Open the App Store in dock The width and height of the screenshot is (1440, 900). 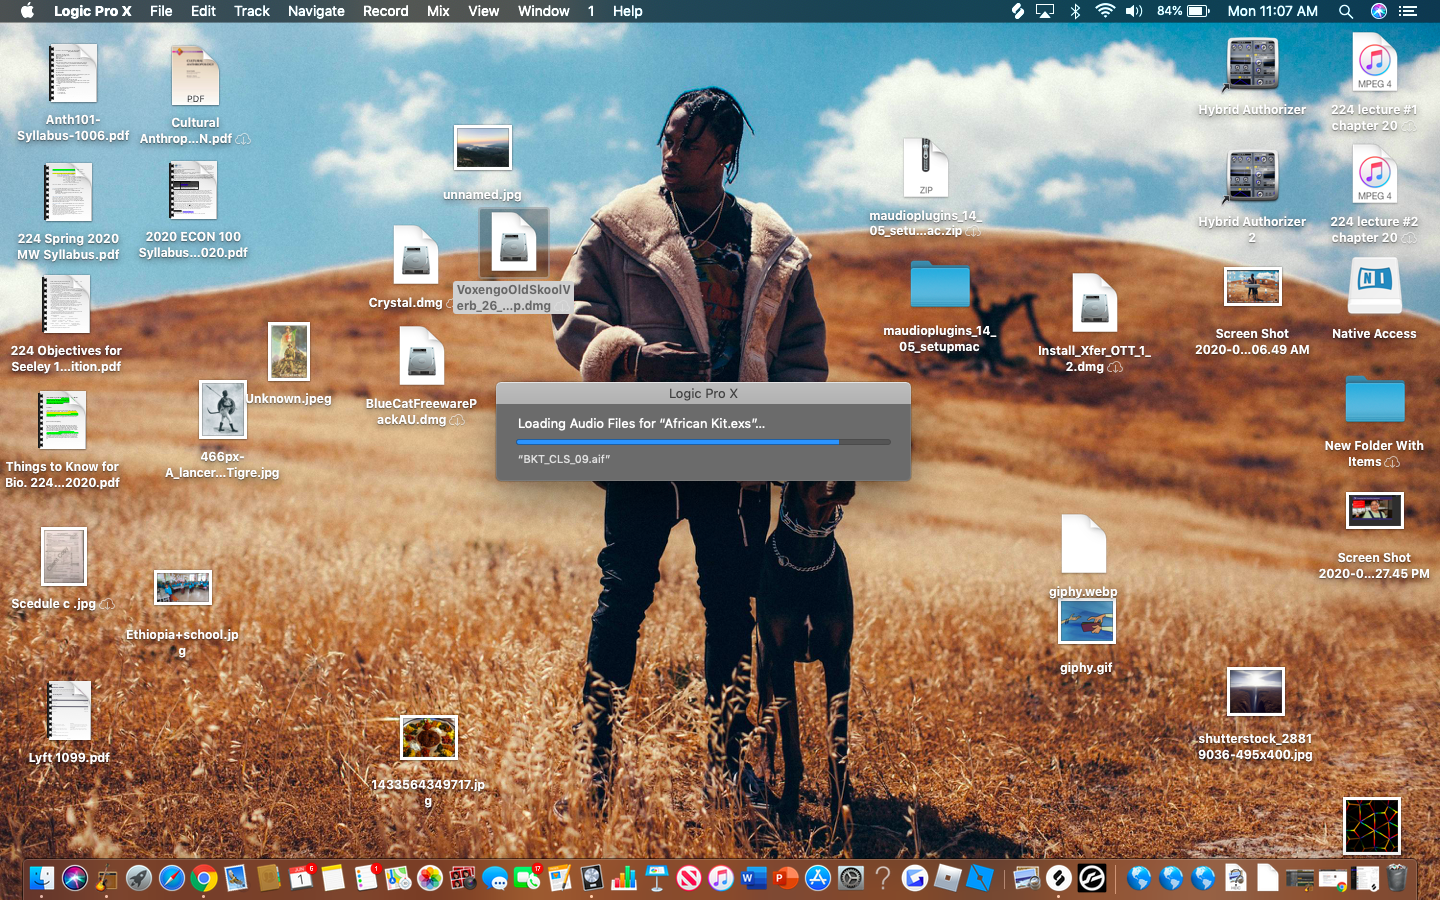point(818,878)
